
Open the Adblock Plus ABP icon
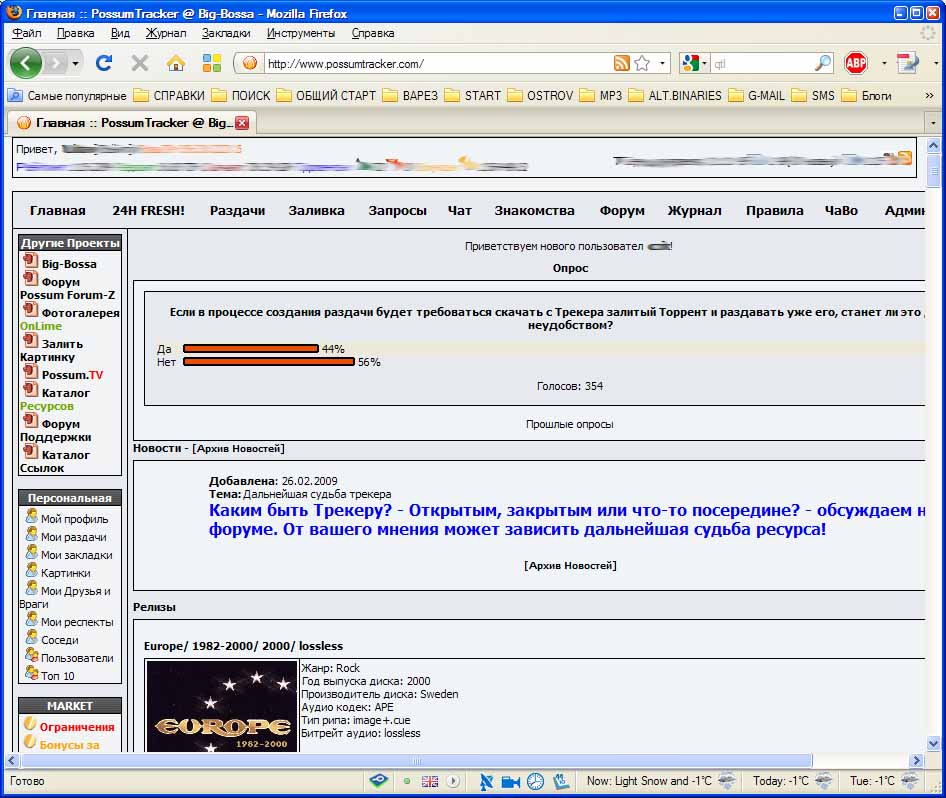(856, 63)
